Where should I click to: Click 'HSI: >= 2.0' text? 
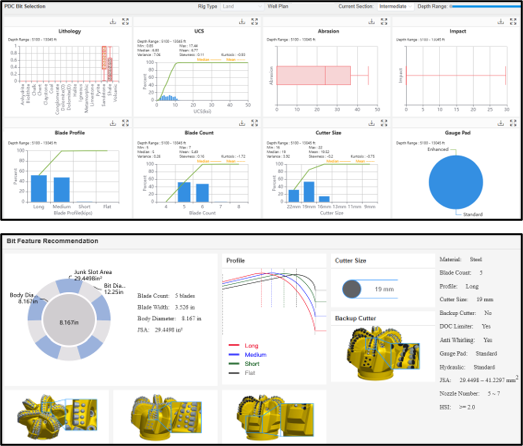[457, 407]
